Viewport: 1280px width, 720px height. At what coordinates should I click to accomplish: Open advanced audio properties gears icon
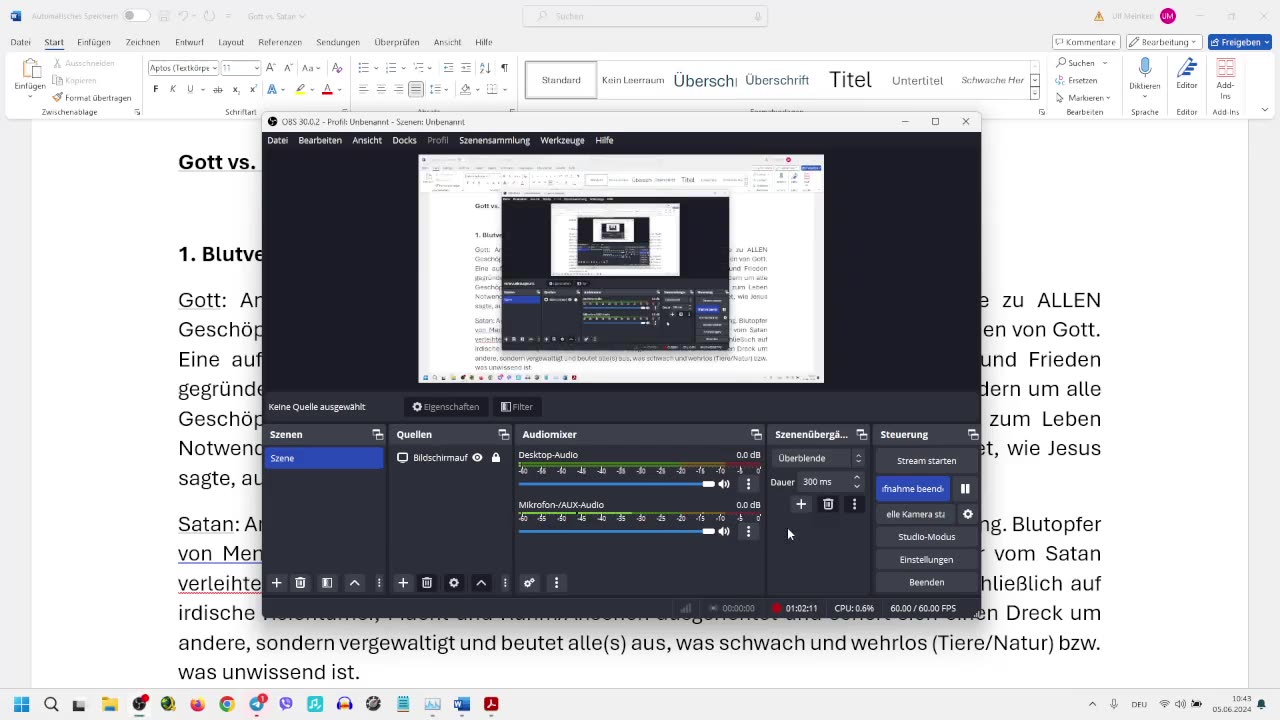coord(530,583)
